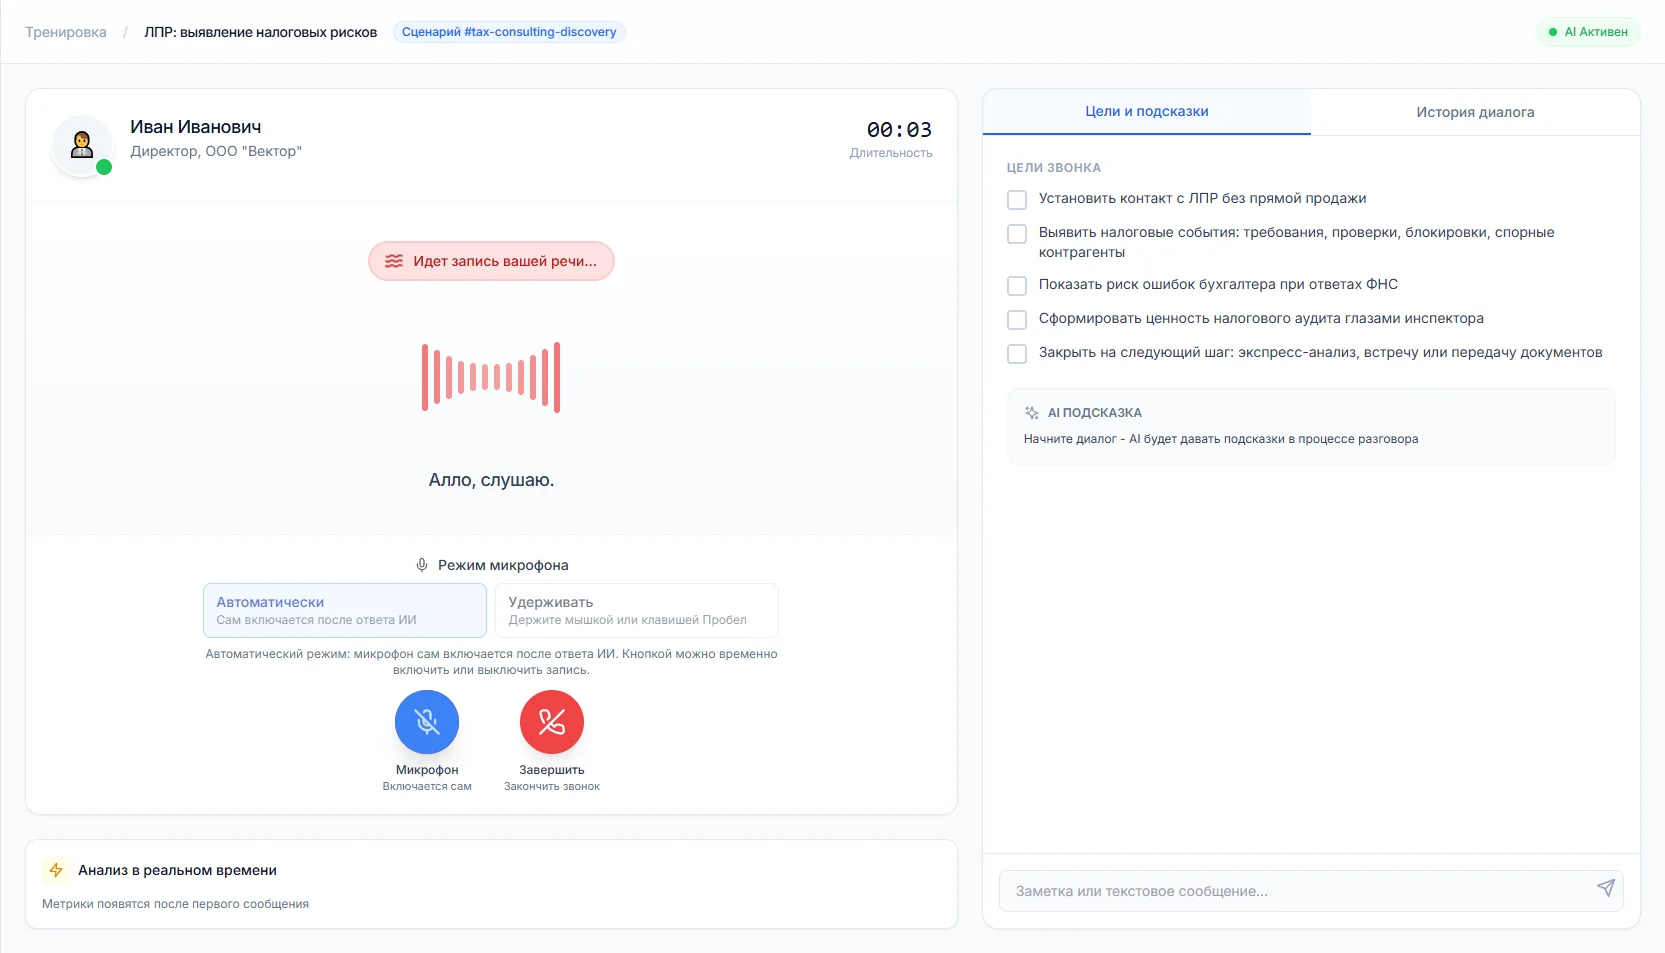Click the 'Идет запись вашей речи...' banner

pyautogui.click(x=491, y=261)
